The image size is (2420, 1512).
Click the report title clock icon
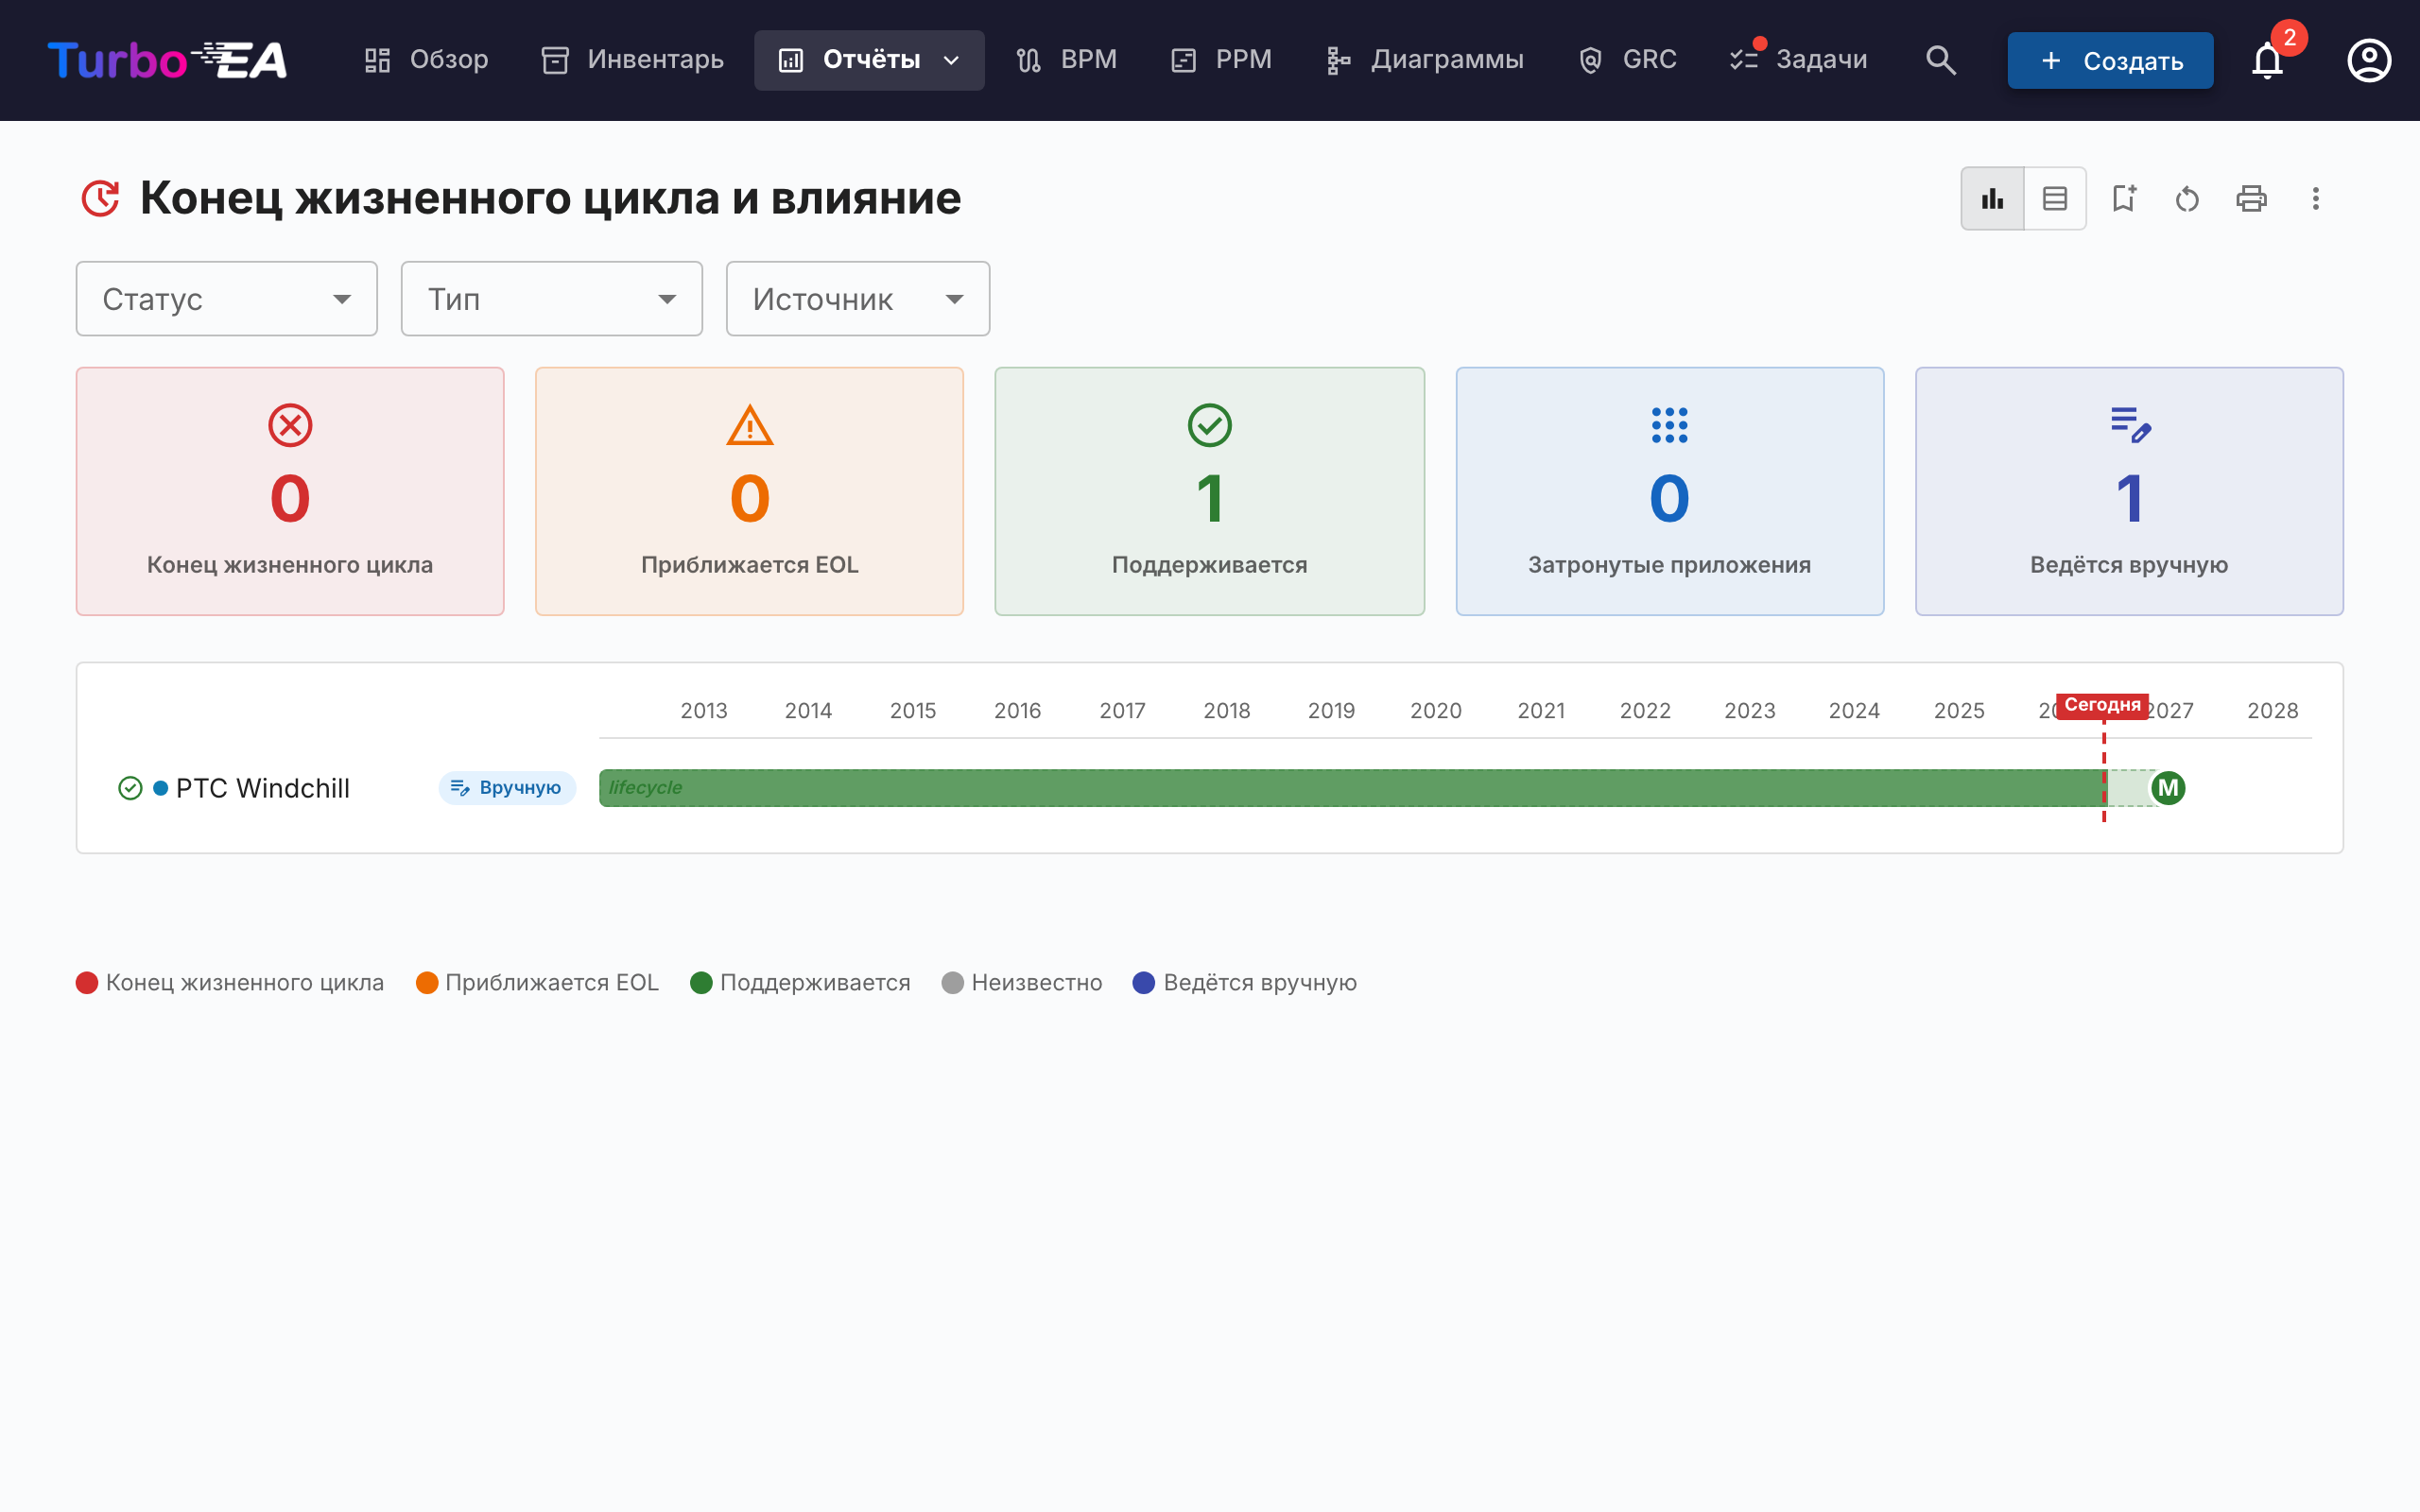tap(100, 198)
